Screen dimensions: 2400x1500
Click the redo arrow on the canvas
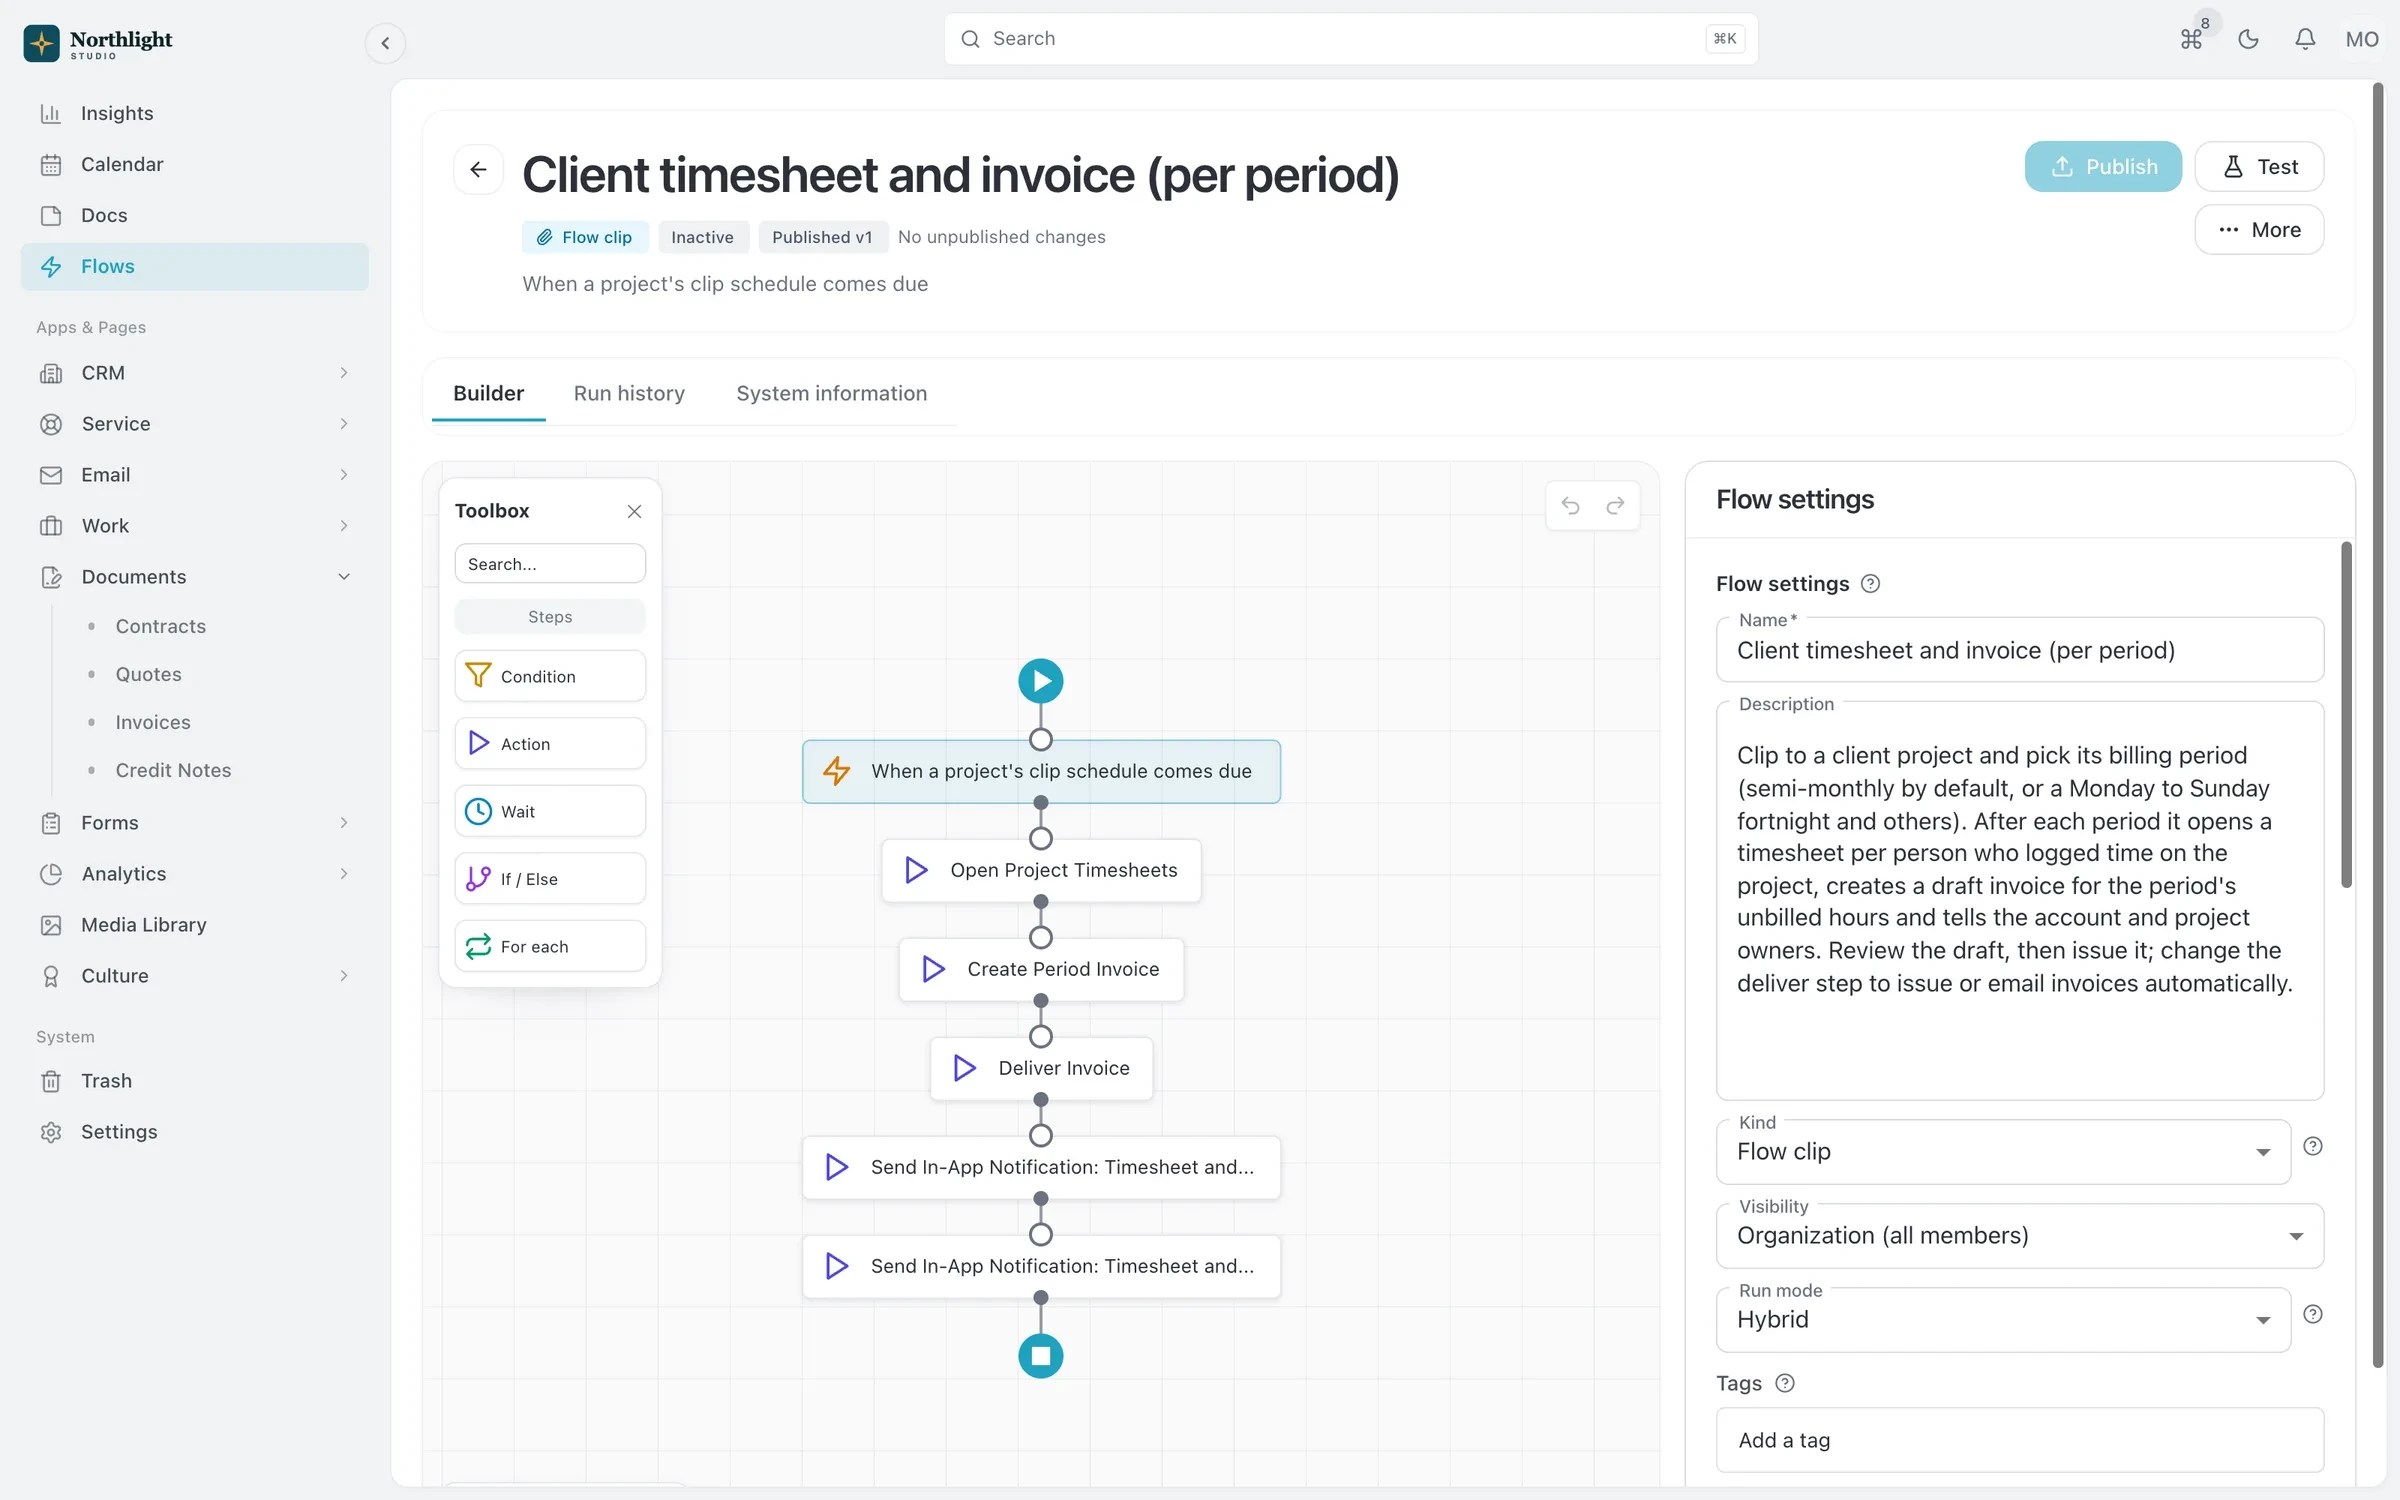(x=1615, y=506)
